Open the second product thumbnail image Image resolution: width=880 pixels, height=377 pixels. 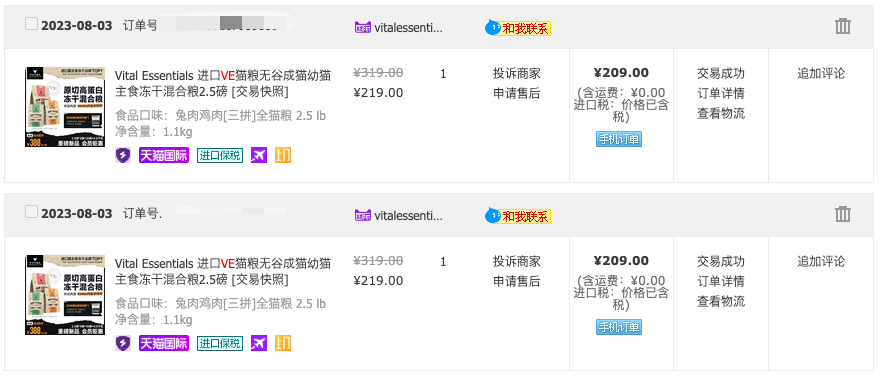point(65,295)
